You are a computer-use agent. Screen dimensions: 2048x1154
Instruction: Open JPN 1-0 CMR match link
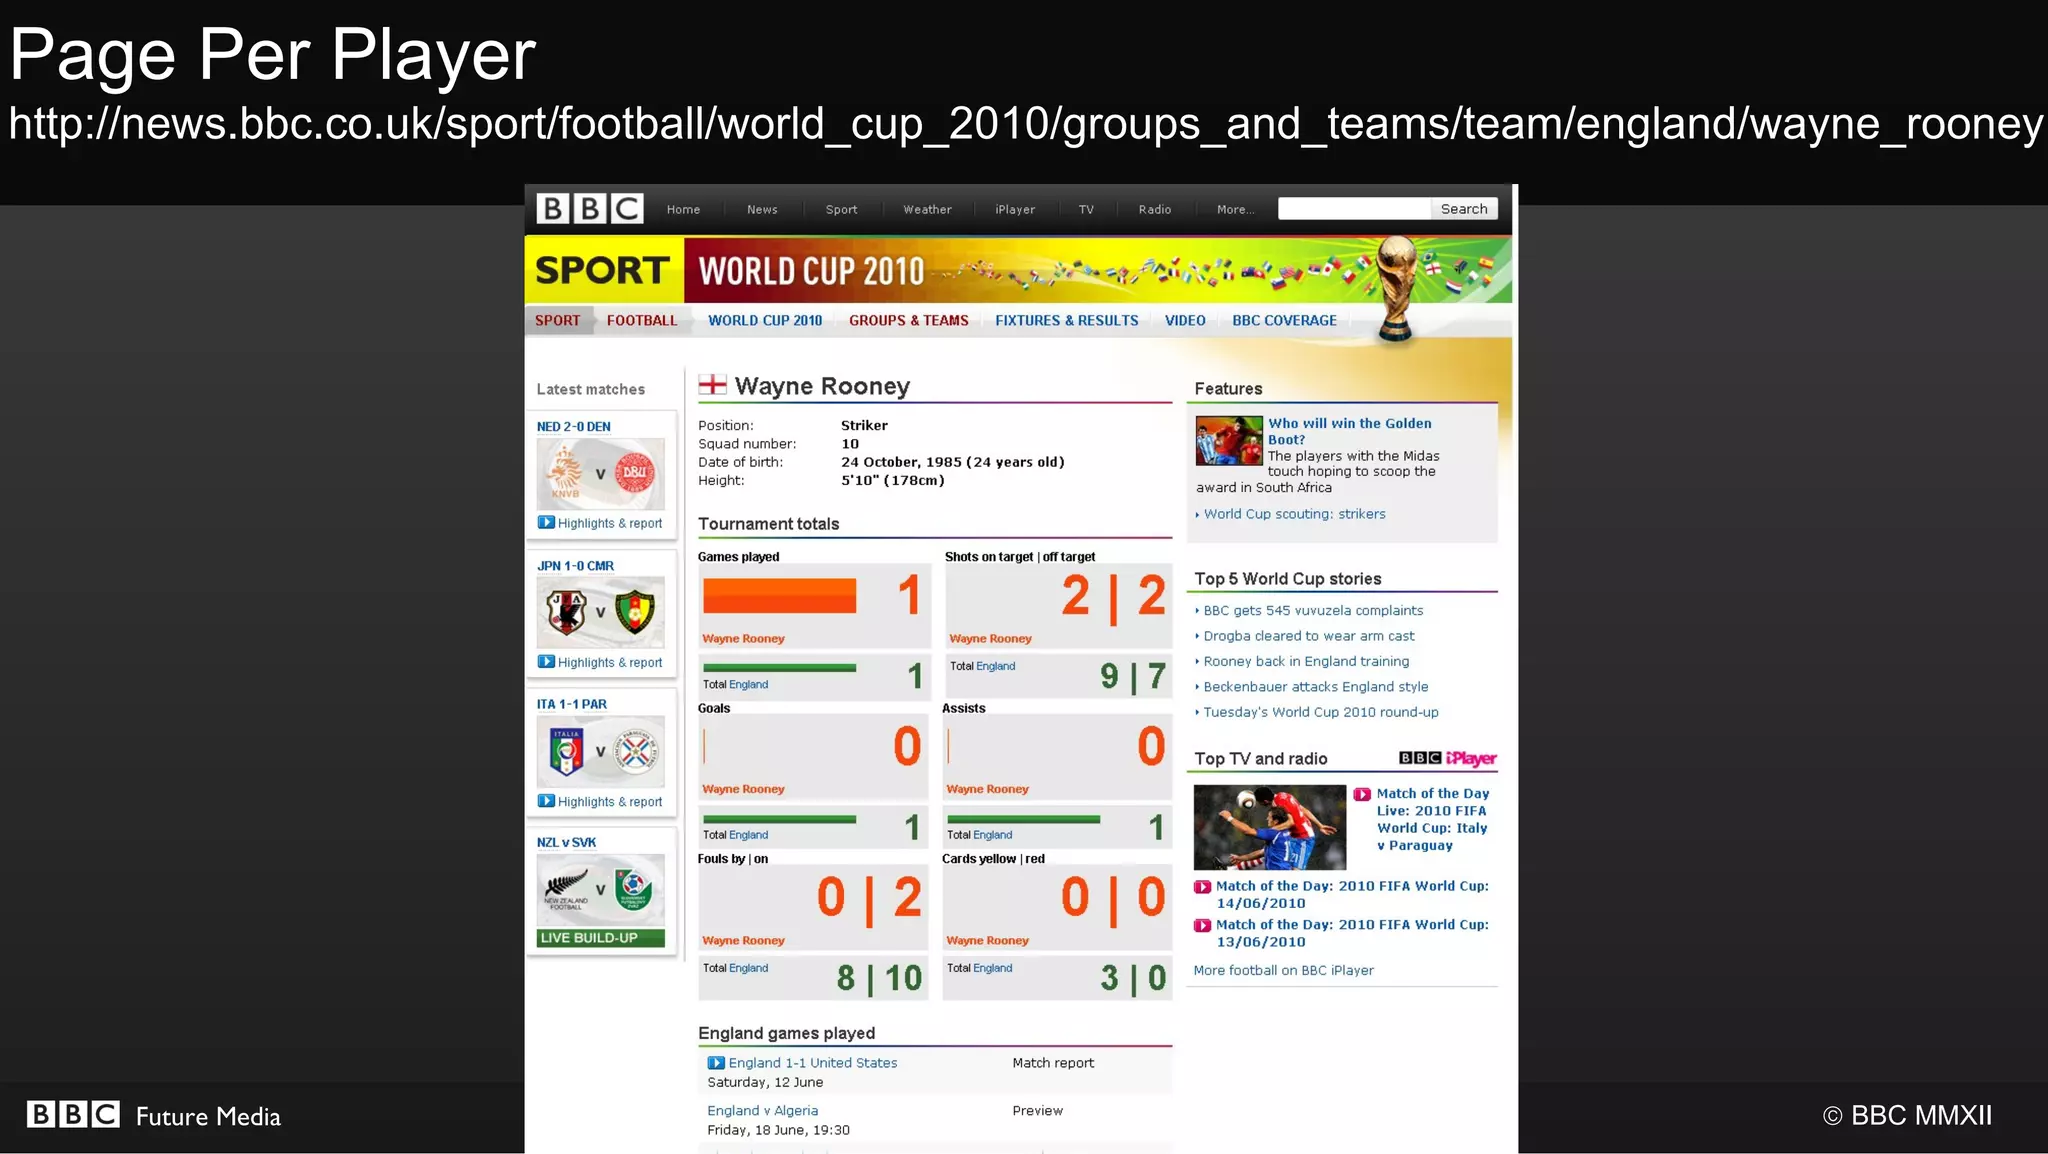[575, 565]
